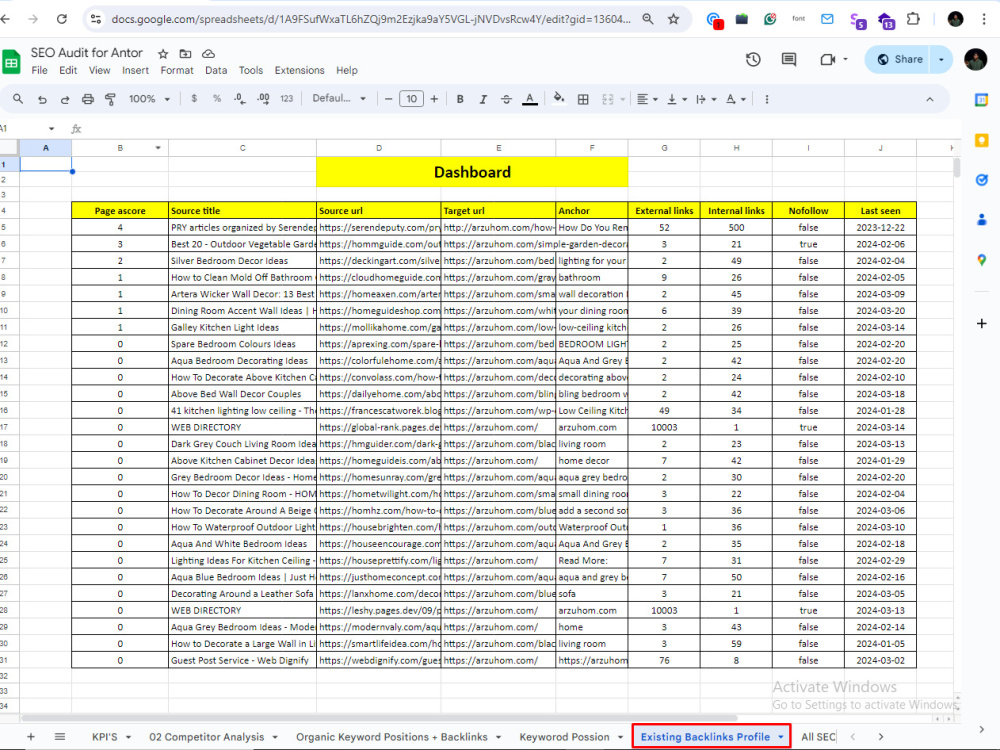Bookmark page with browser star icon
1000x750 pixels.
coord(673,19)
